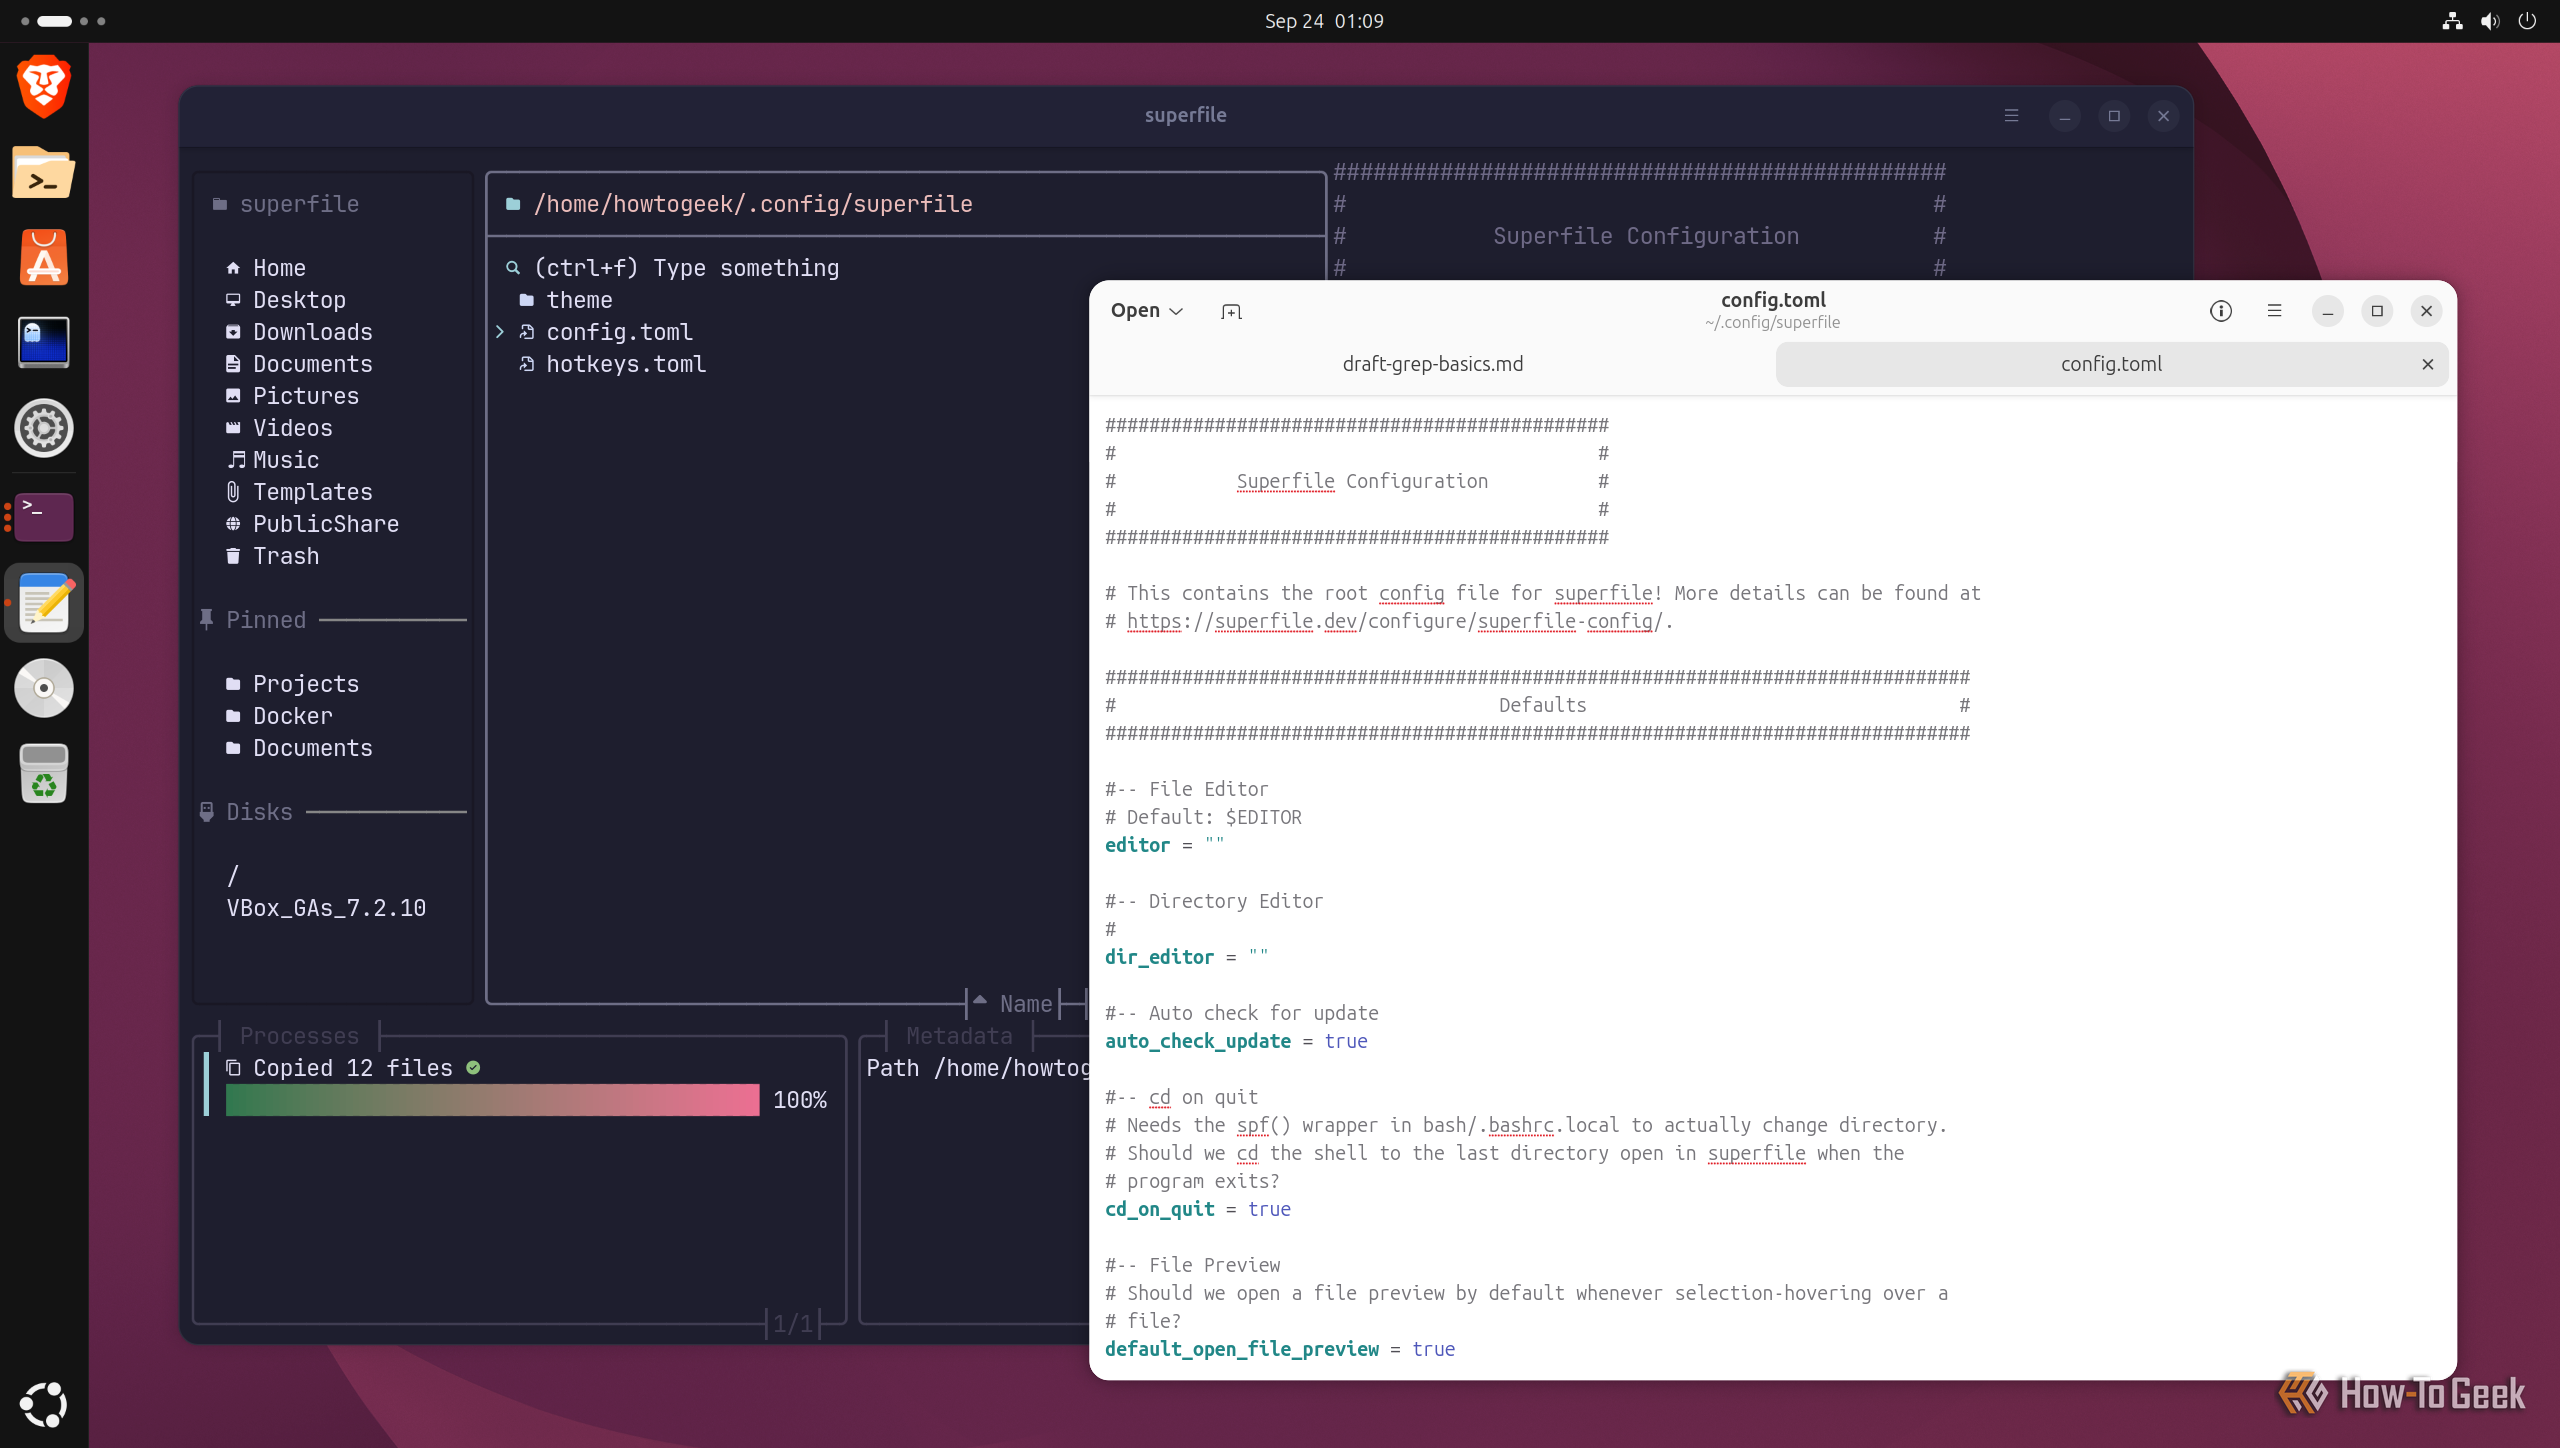Screen dimensions: 2560x1448
Task: Click the Pinned pin icon in sidebar
Action: coord(206,619)
